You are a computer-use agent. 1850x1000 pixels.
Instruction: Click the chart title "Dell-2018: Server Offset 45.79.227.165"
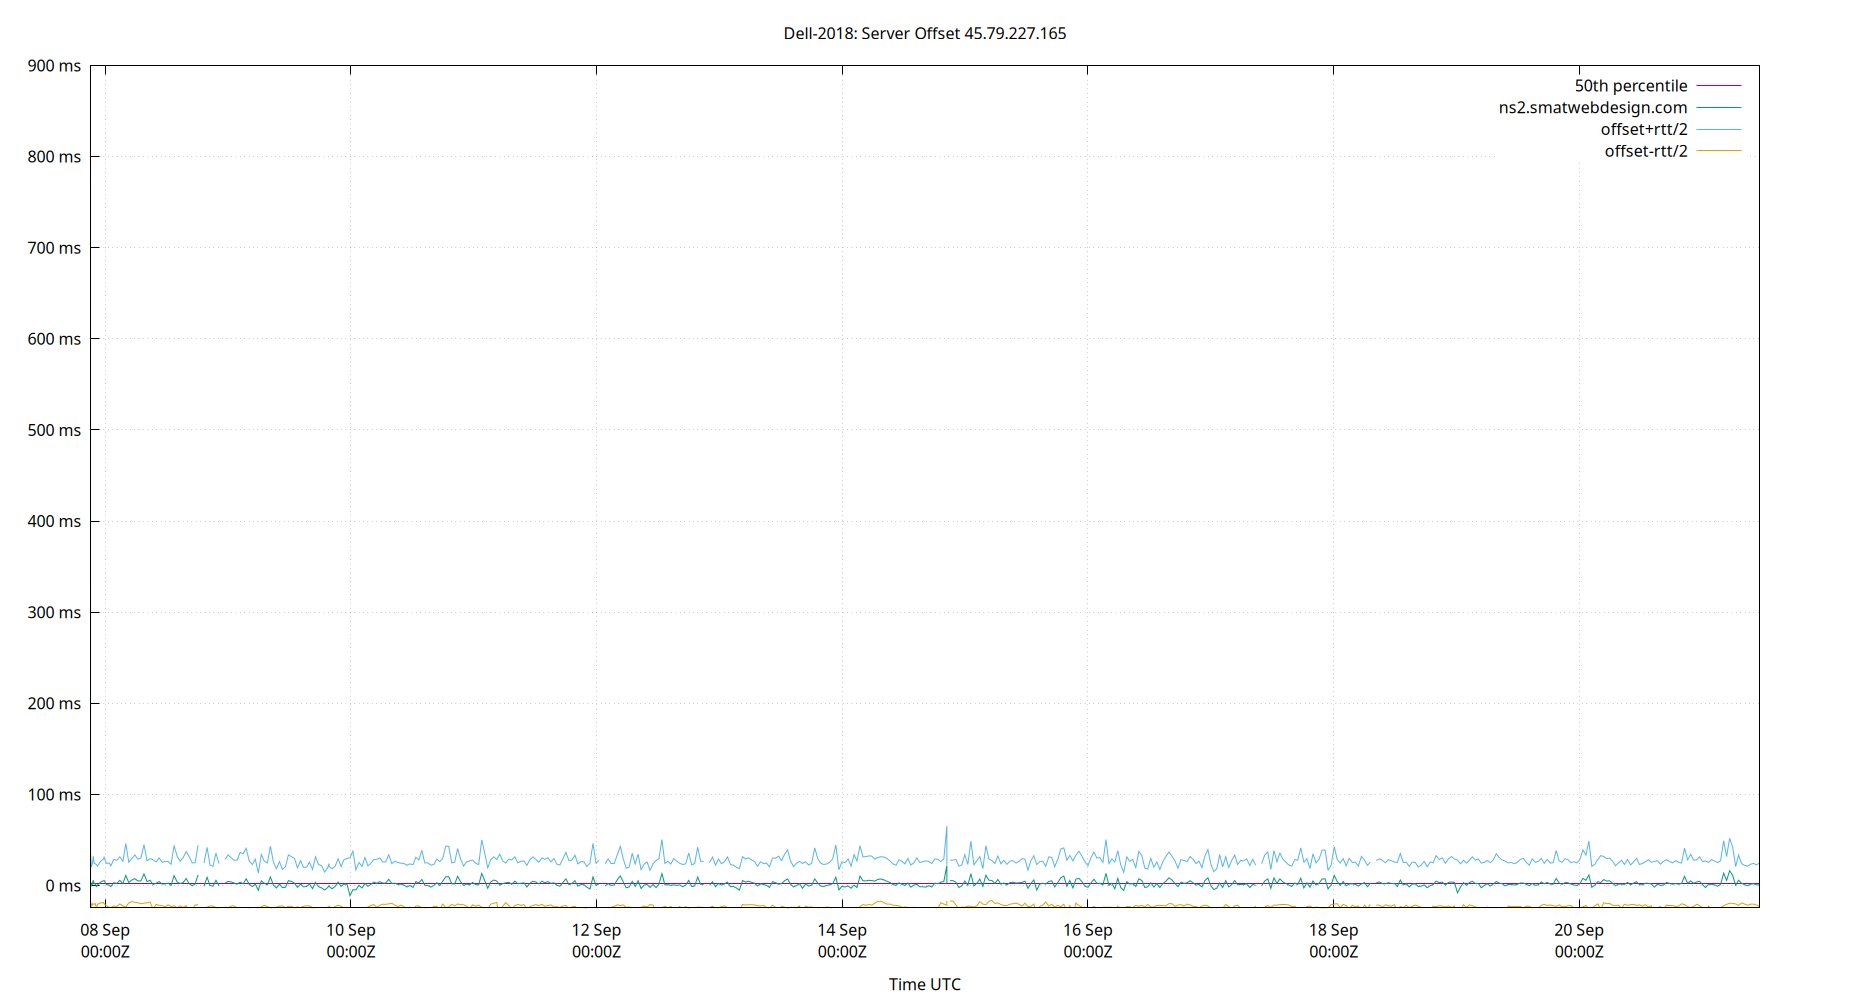pyautogui.click(x=924, y=33)
